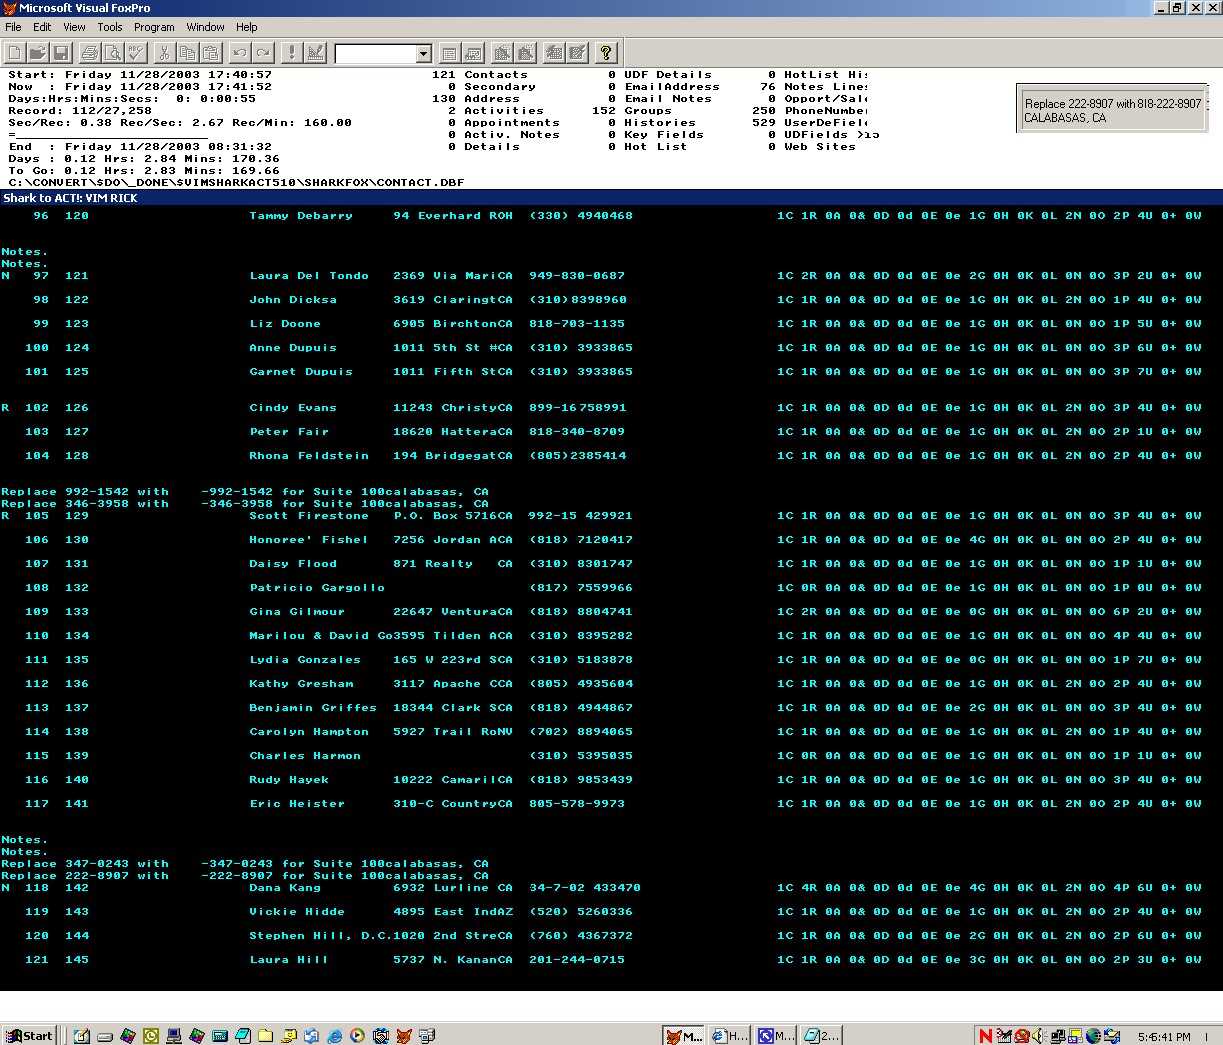1223x1045 pixels.
Task: Click the red N tray icon
Action: point(986,1036)
